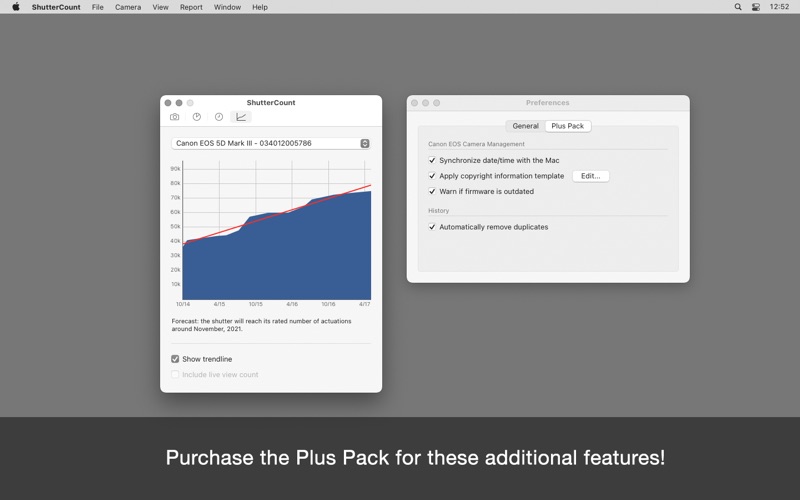Viewport: 800px width, 500px height.
Task: Click the 10/14 date label on graph
Action: pos(183,304)
